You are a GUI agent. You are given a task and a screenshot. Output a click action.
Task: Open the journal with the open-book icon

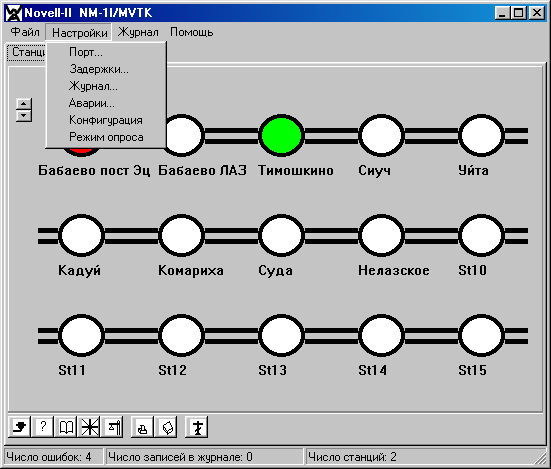pyautogui.click(x=66, y=427)
